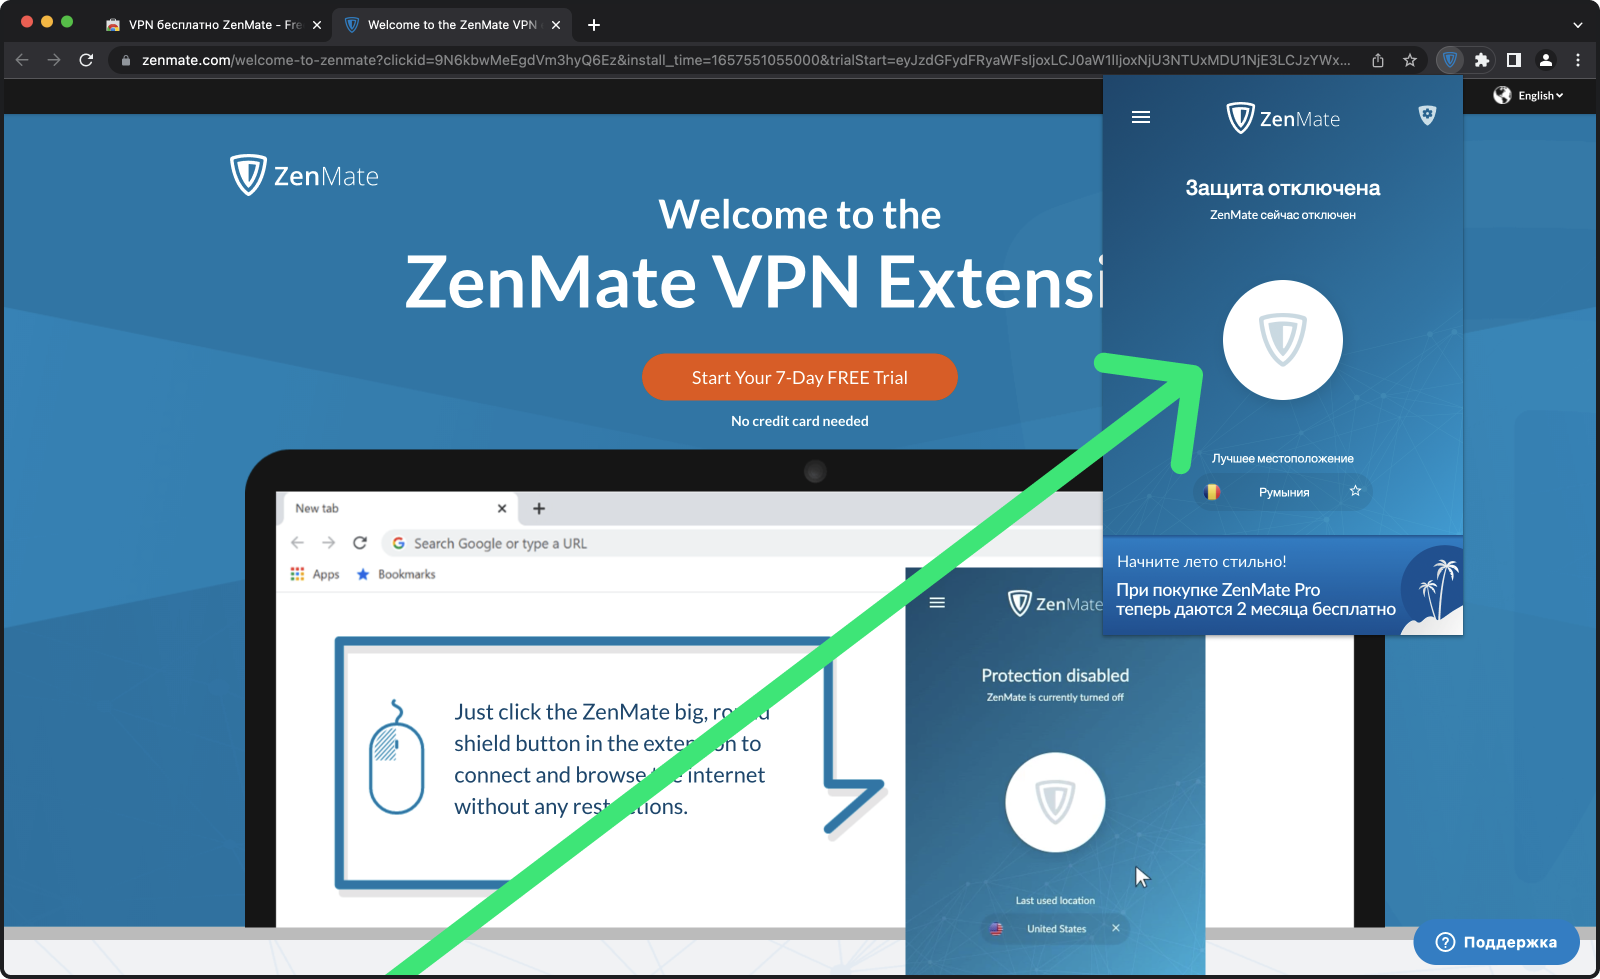This screenshot has width=1600, height=979.
Task: Click the mouse illustration icon in the tip box
Action: coord(396,757)
